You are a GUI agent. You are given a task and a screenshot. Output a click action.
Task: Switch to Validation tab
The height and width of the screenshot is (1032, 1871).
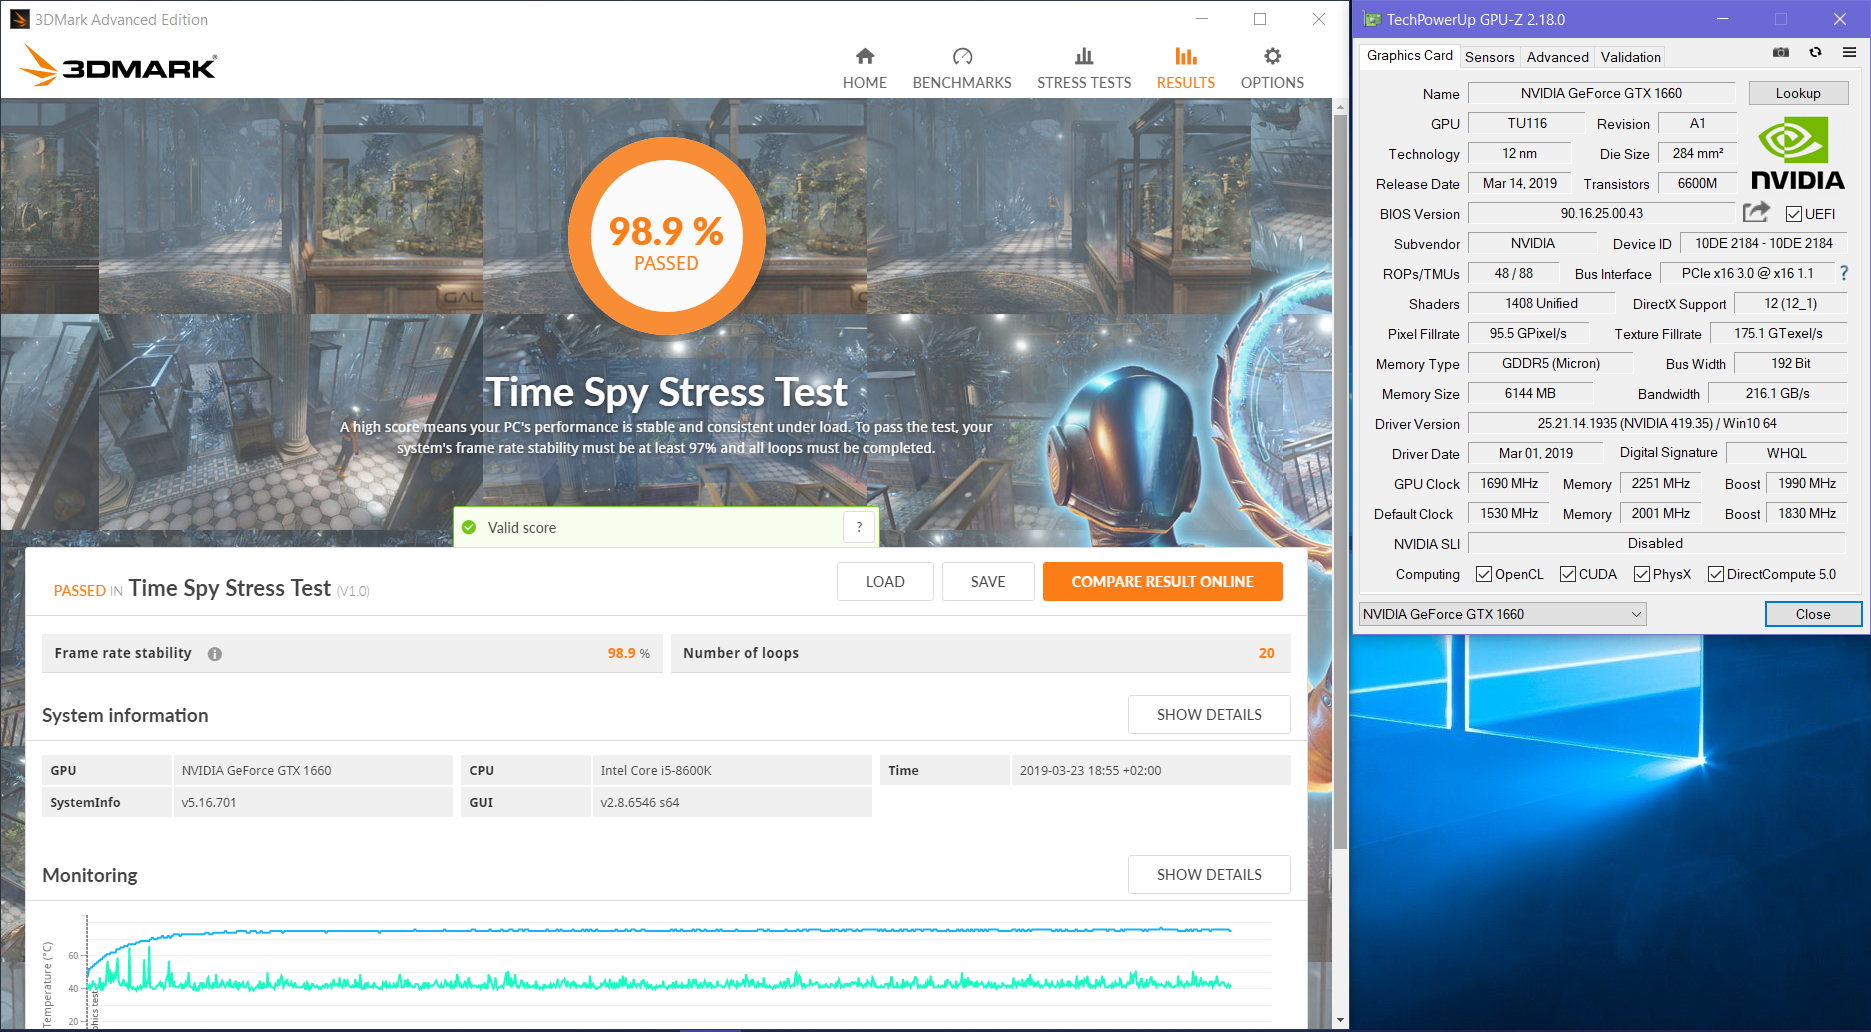tap(1630, 57)
